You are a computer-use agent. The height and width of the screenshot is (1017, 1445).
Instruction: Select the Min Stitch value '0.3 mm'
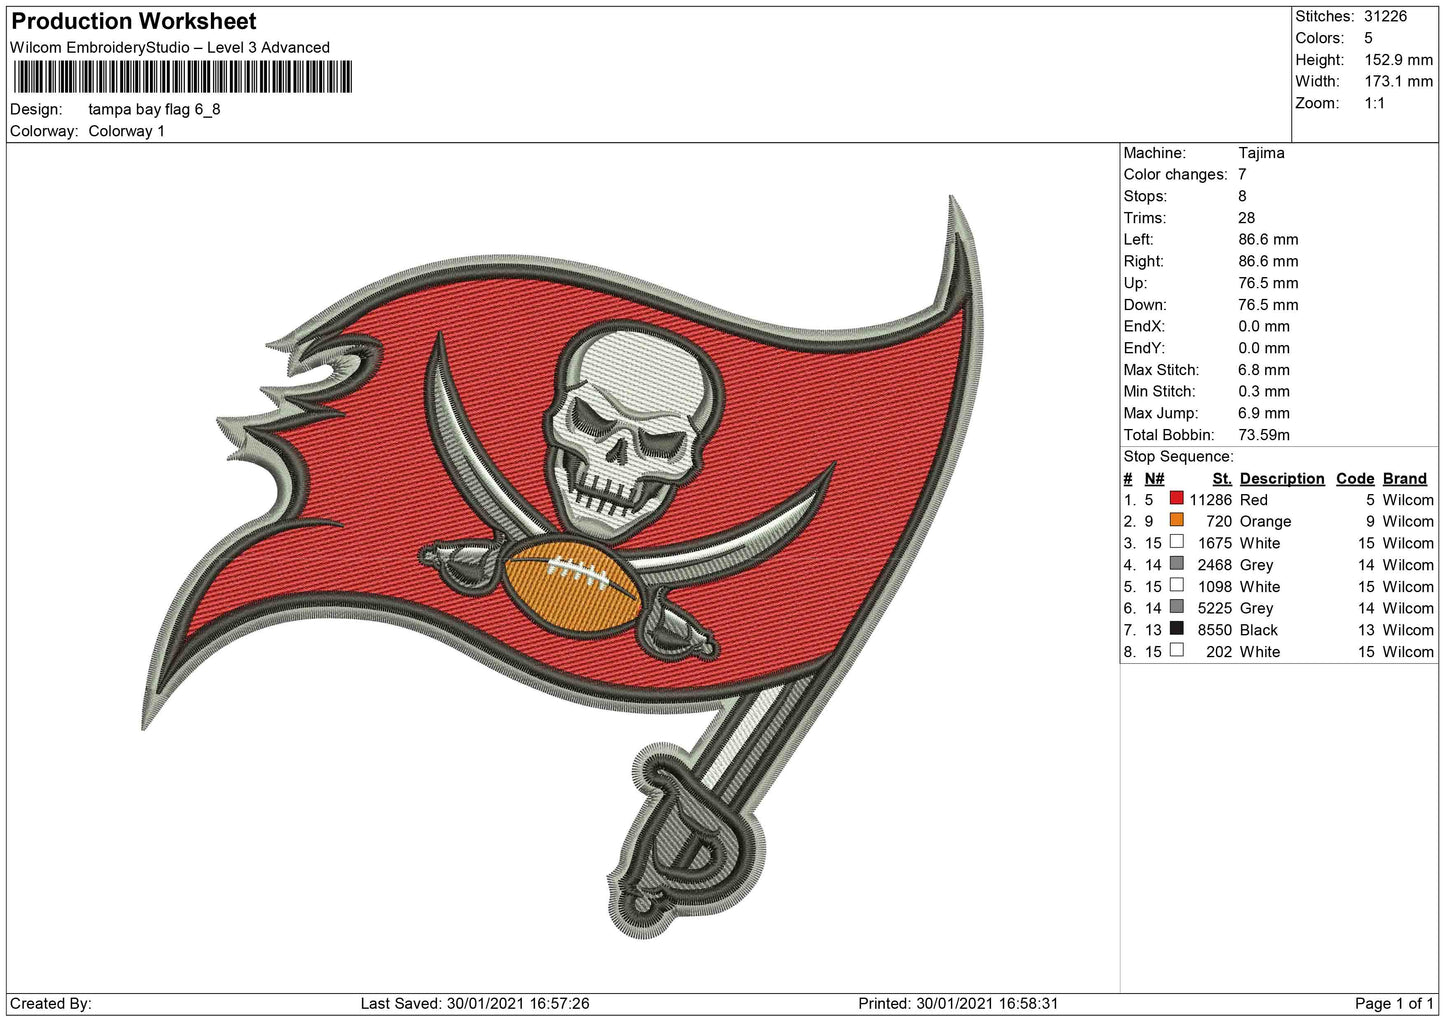pyautogui.click(x=1264, y=392)
